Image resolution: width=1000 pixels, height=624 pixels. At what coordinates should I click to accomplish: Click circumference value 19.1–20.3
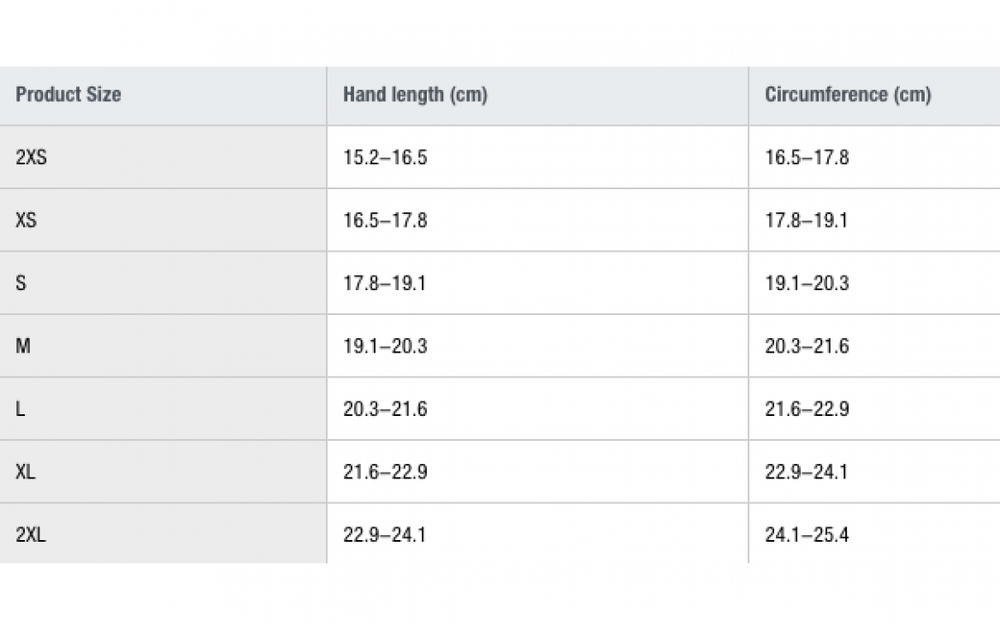(807, 283)
